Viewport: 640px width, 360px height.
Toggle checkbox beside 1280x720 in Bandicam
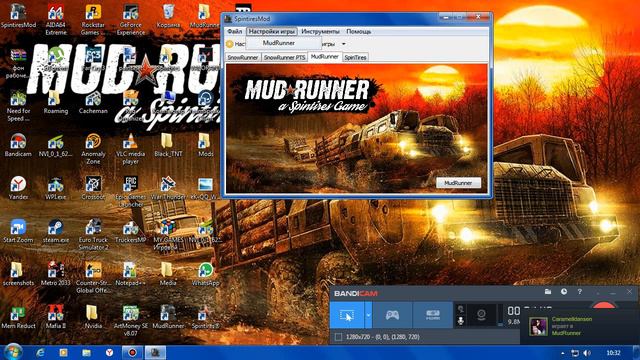338,337
